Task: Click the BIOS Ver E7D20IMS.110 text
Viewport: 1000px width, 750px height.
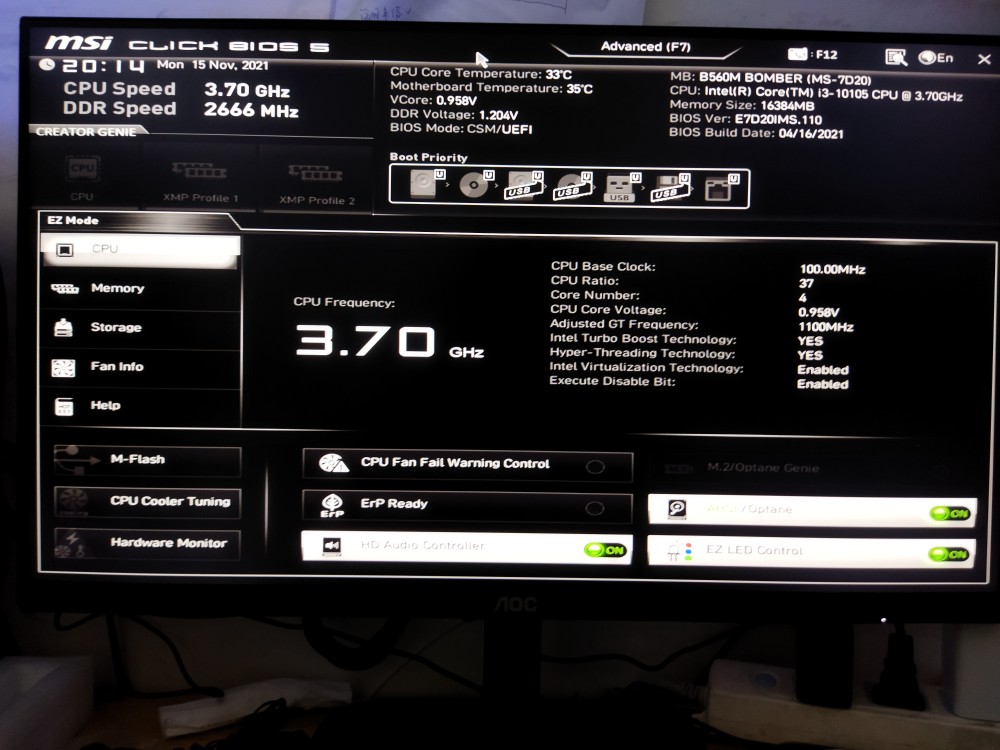Action: point(746,119)
